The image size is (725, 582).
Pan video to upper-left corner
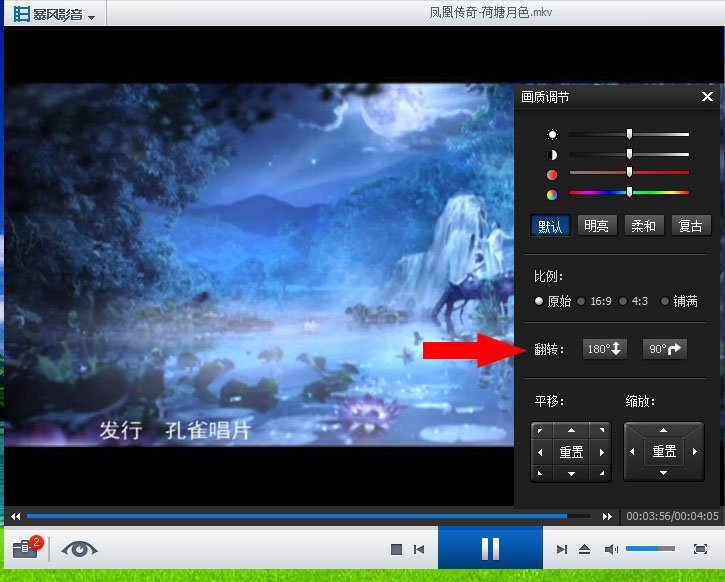click(540, 431)
